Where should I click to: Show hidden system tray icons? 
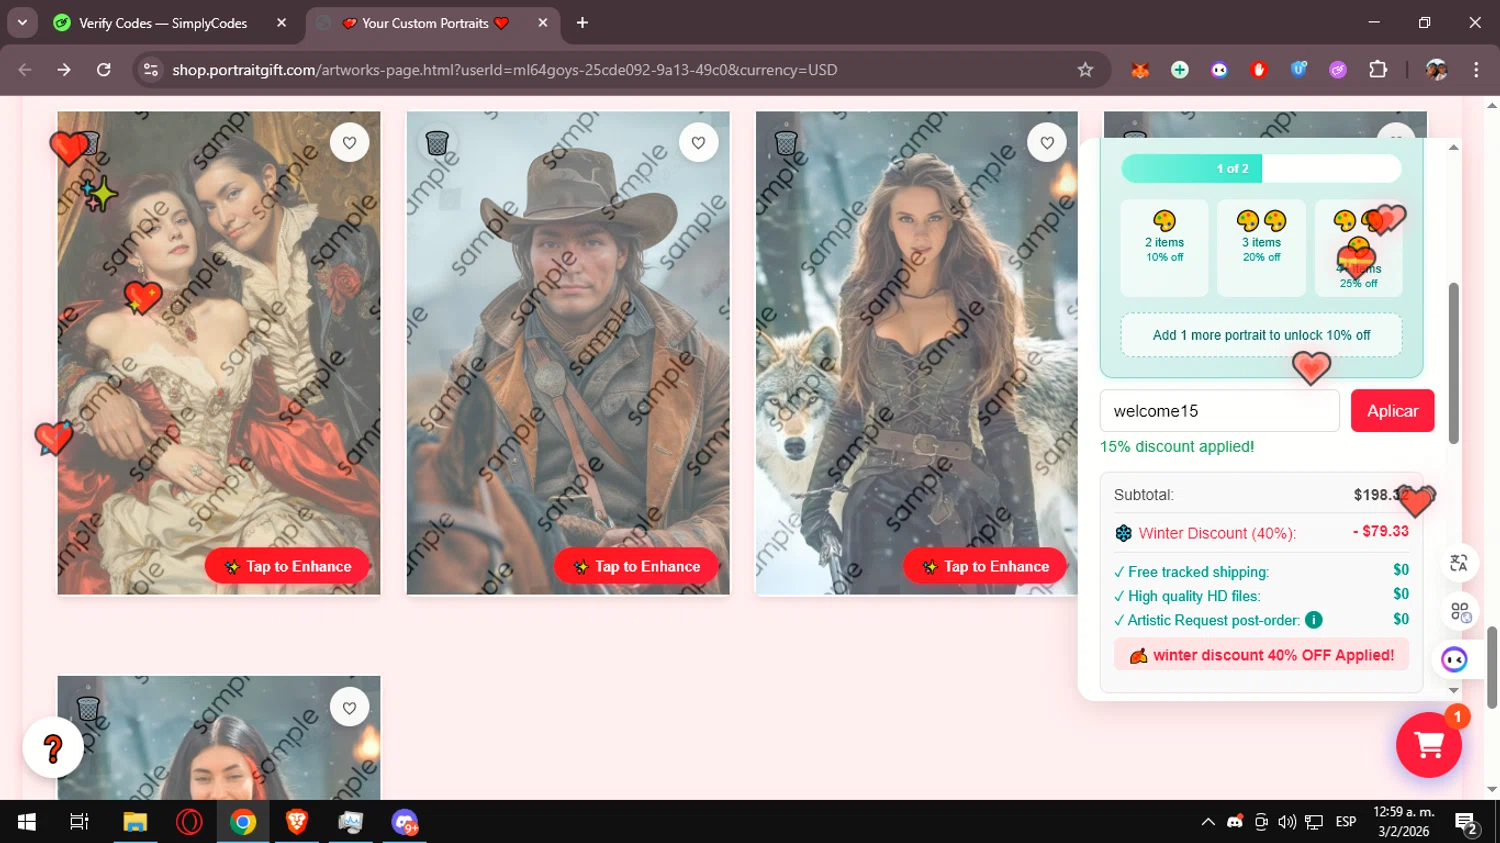coord(1208,822)
